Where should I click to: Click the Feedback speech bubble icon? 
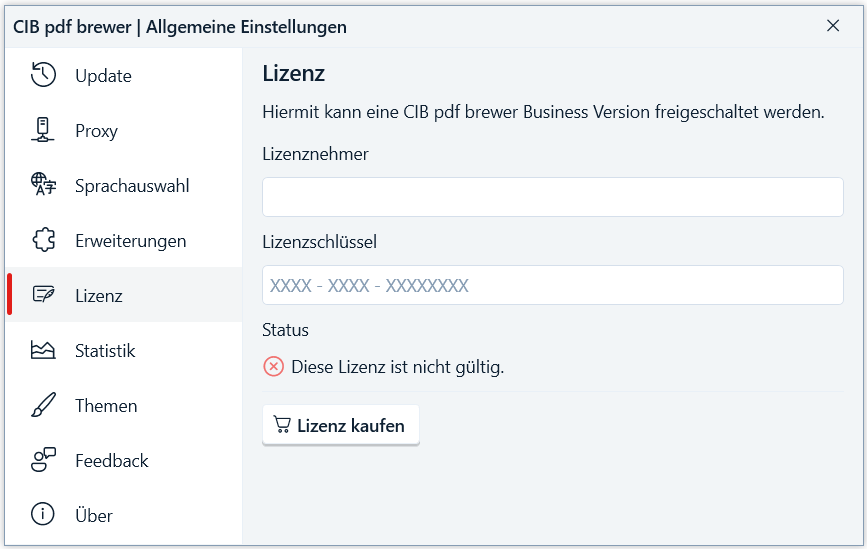(x=44, y=459)
